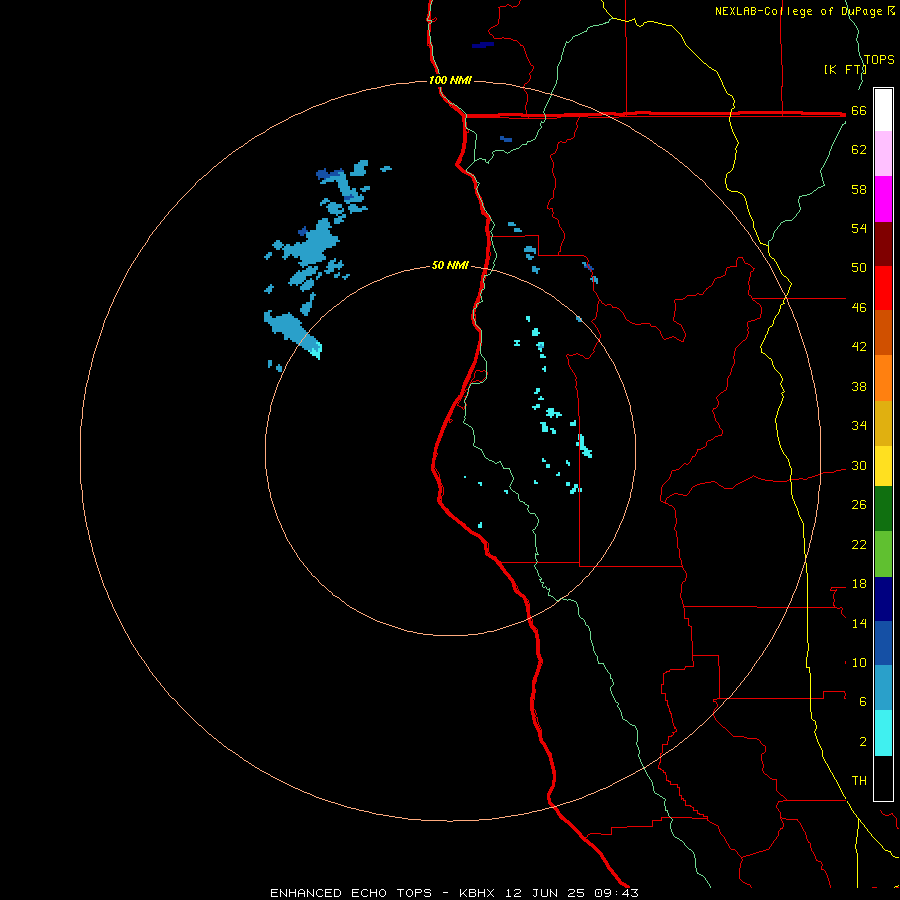Image resolution: width=900 pixels, height=900 pixels.
Task: Click the TOPS legend title
Action: 879,60
